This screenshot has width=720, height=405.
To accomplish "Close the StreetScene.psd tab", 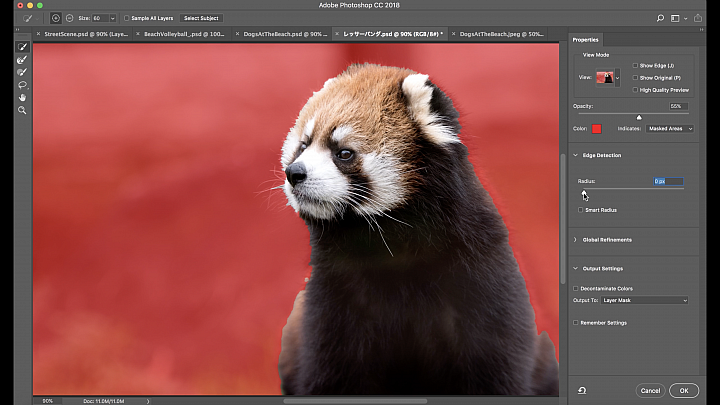I will point(39,34).
